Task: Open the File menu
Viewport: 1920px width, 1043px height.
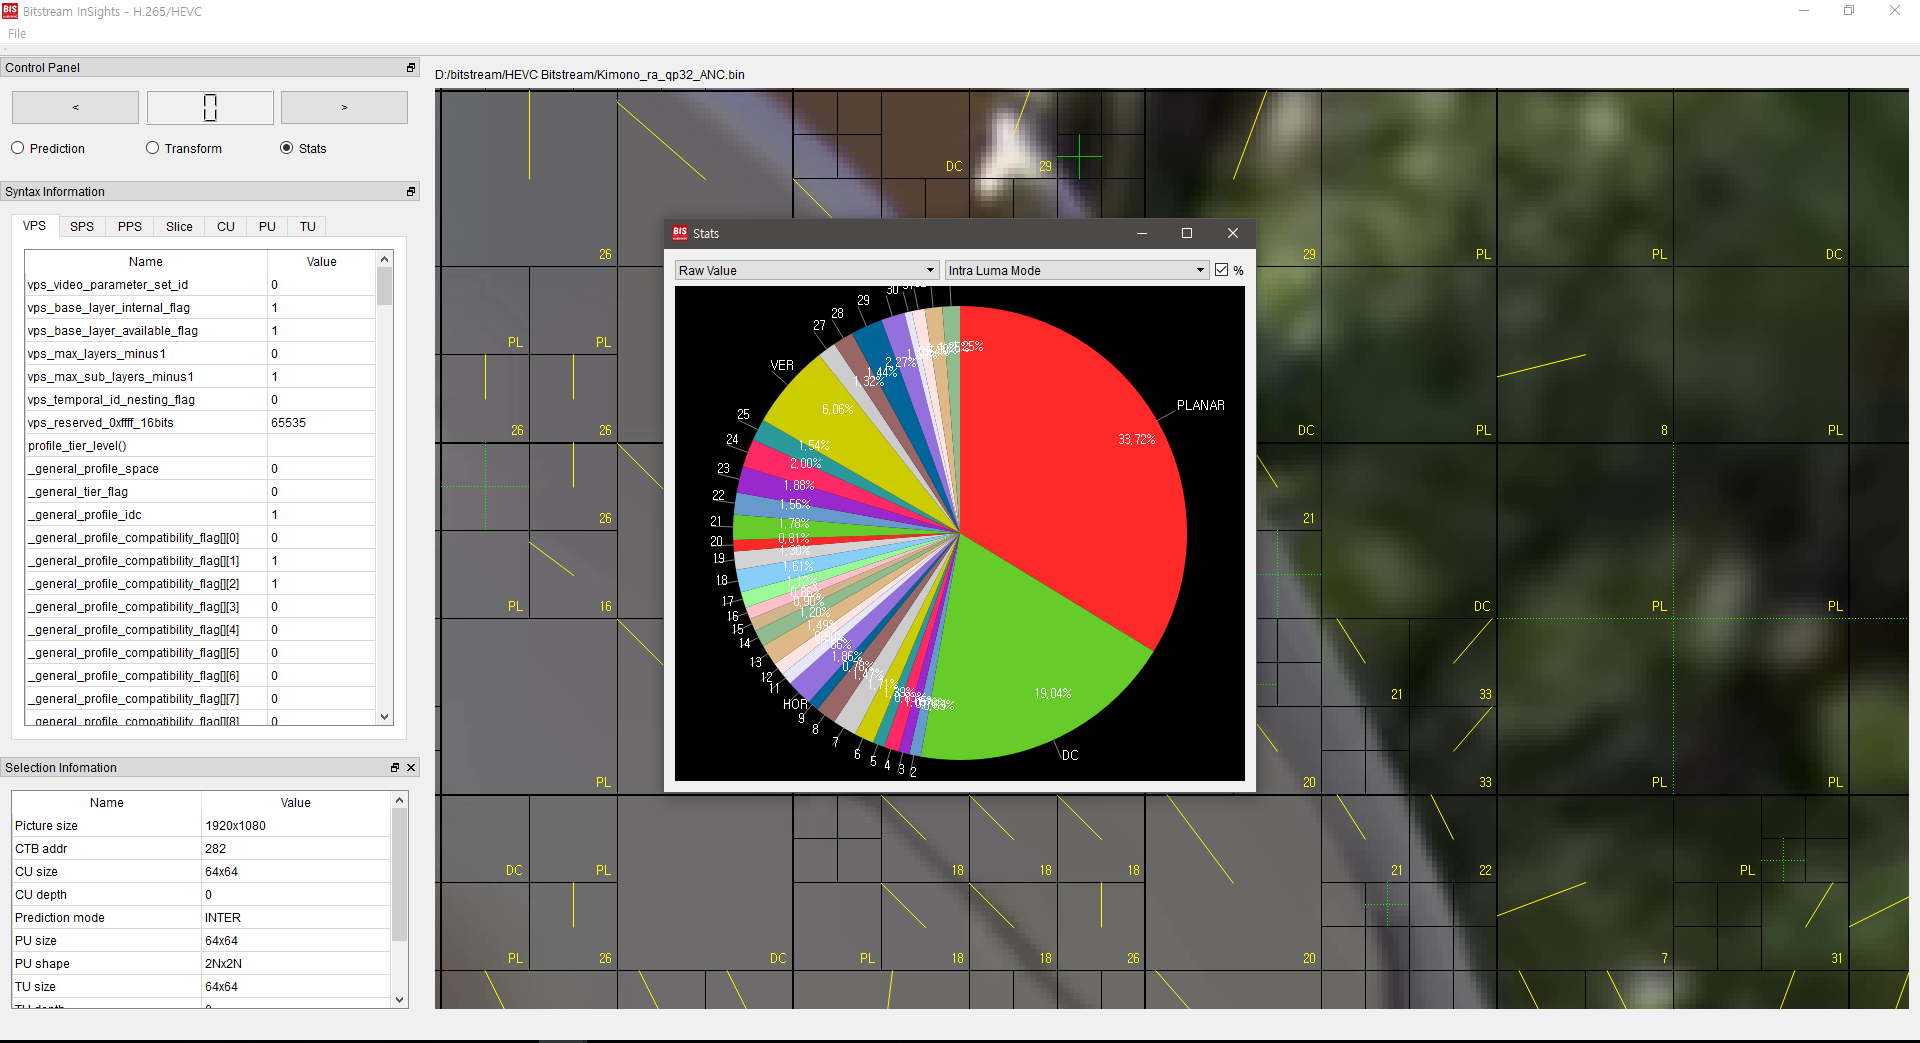Action: click(17, 33)
